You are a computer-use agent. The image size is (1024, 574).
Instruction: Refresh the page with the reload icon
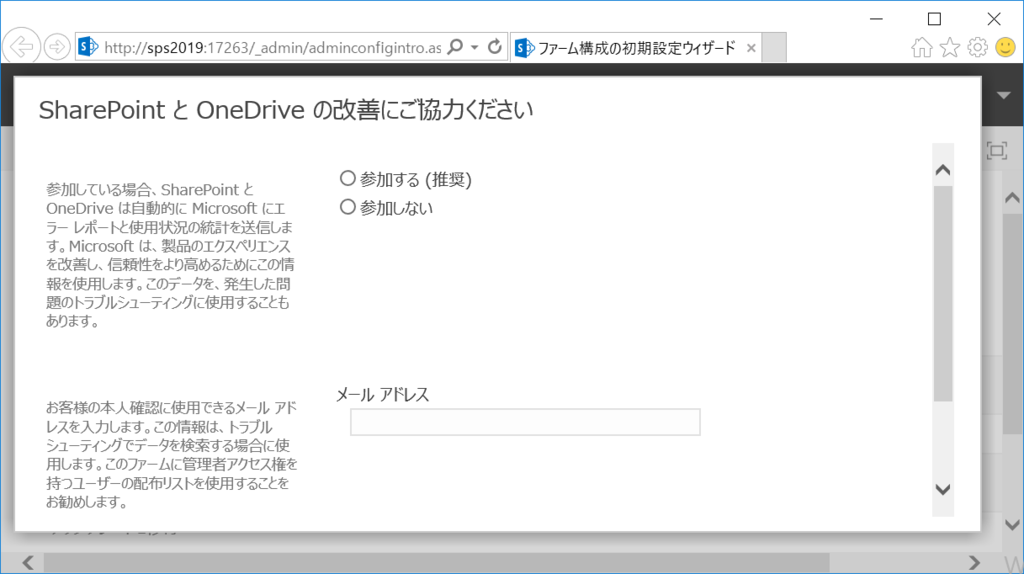tap(495, 46)
